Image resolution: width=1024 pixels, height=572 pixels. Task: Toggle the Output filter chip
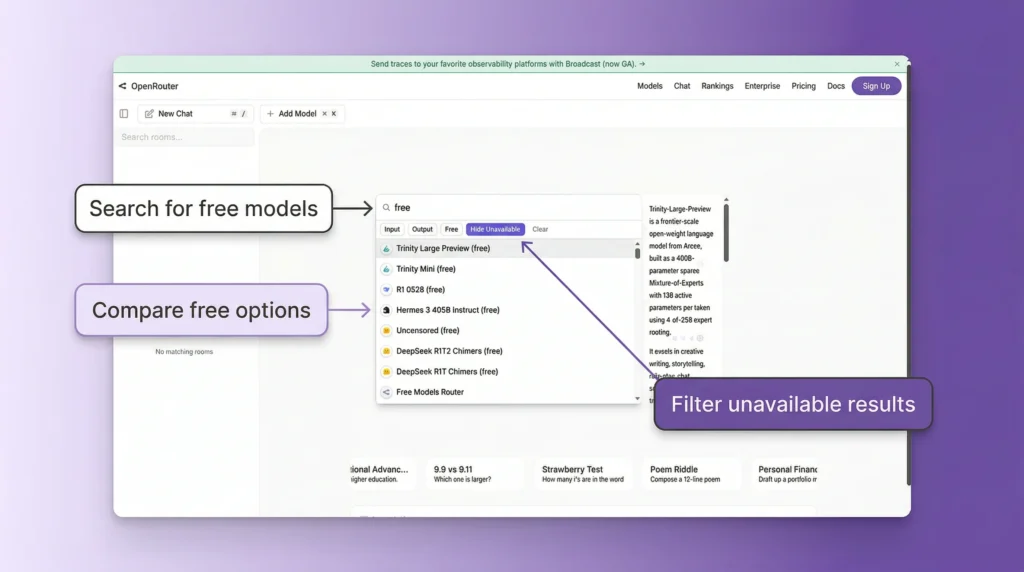(422, 229)
